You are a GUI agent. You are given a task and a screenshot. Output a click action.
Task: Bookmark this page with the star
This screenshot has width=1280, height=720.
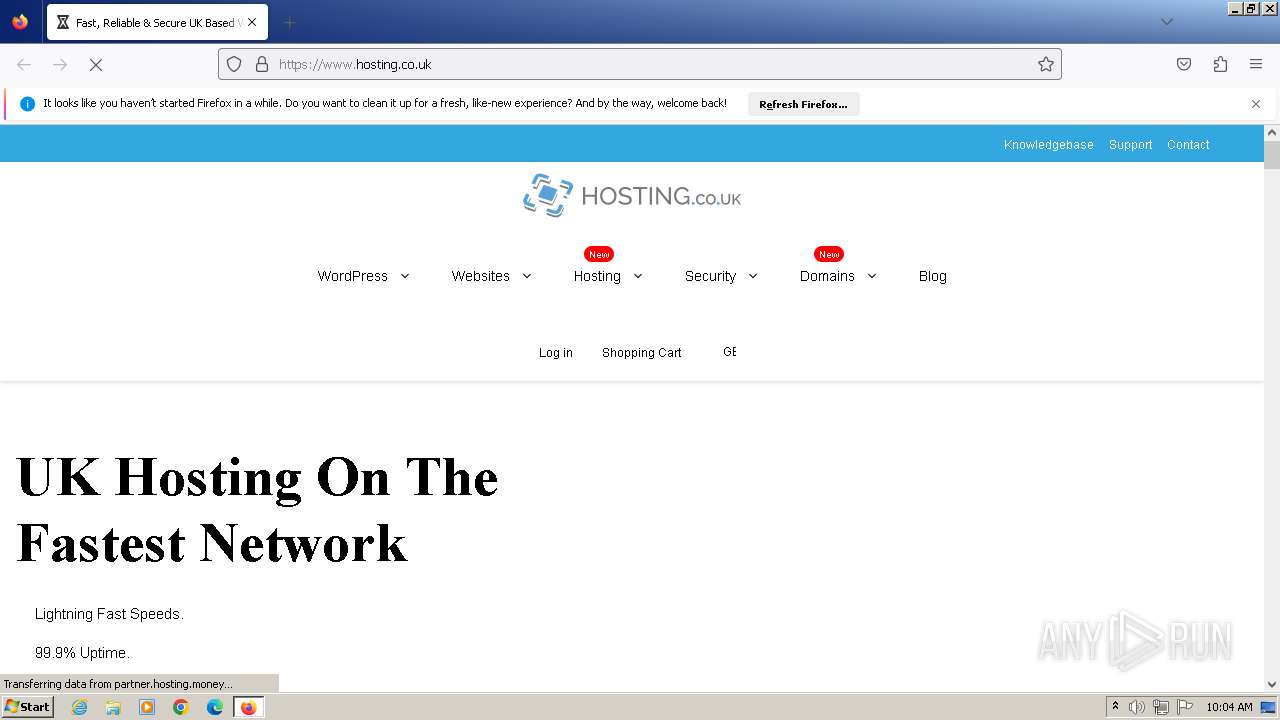1046,64
